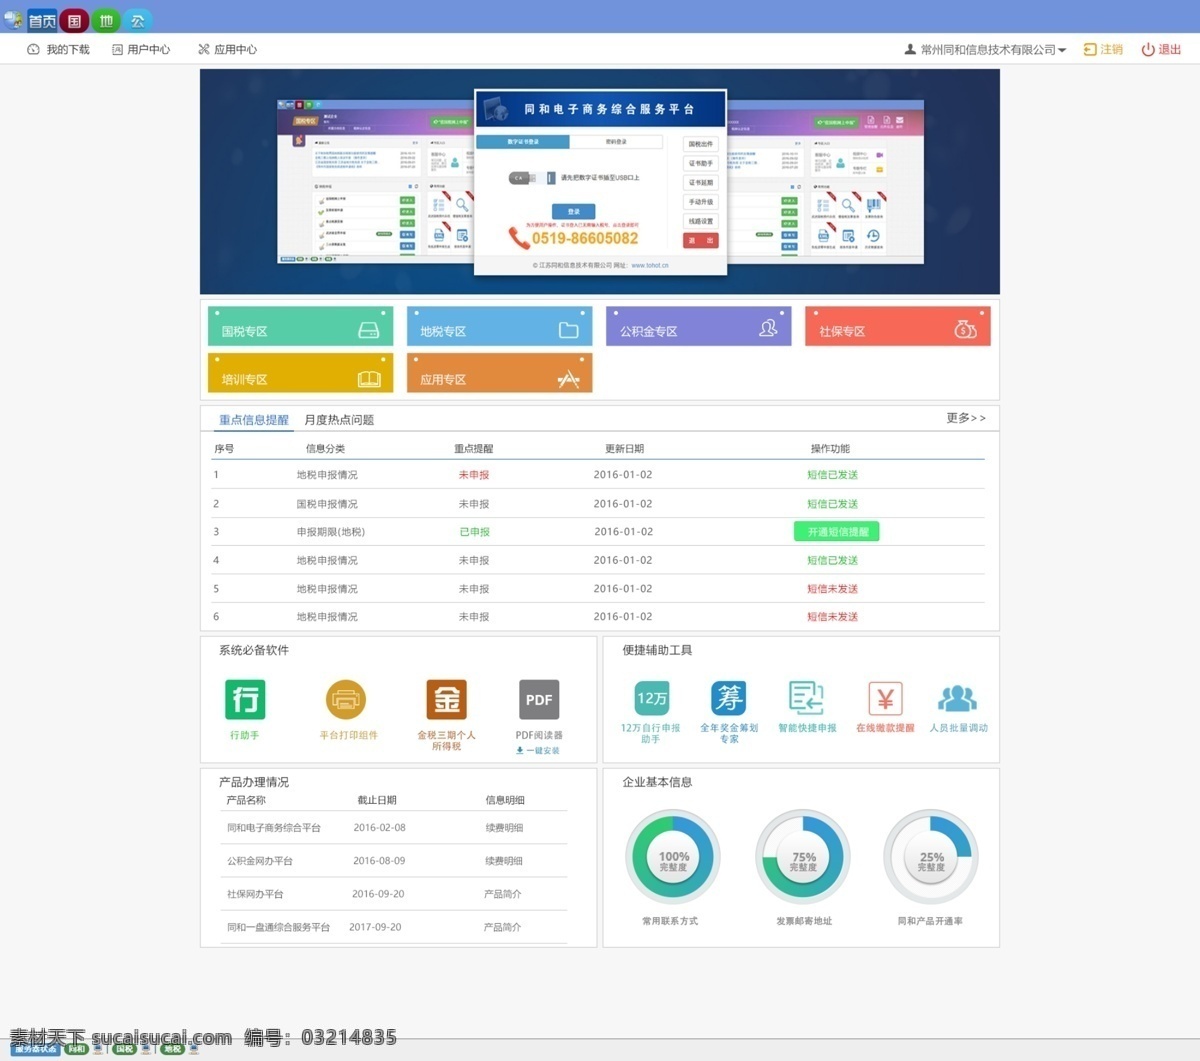This screenshot has height=1061, width=1200.
Task: Open the 全年奖金筹划专家 tool
Action: point(729,698)
